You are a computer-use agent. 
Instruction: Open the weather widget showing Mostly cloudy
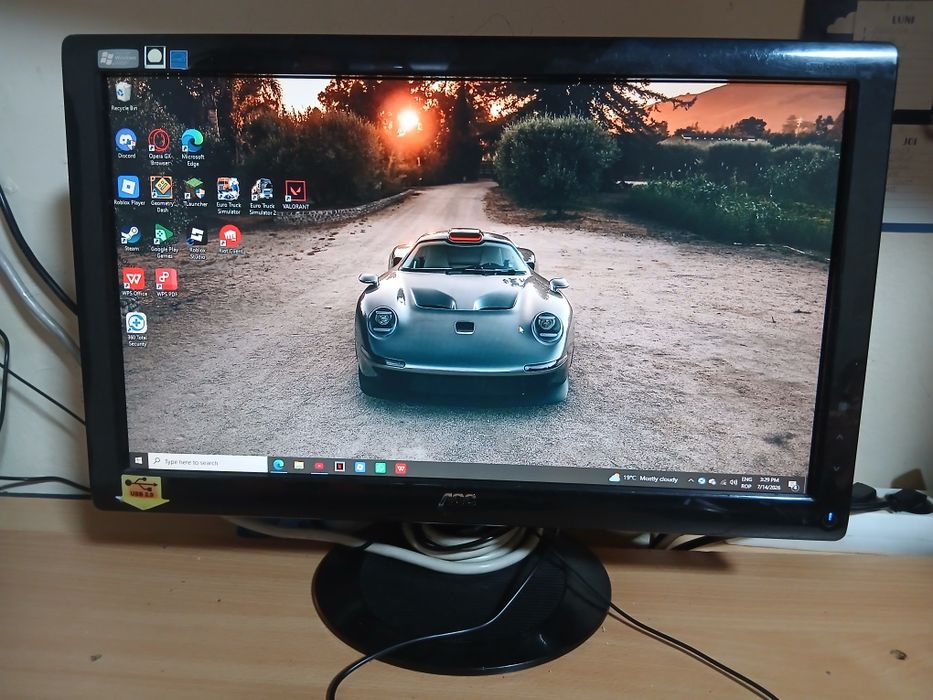pos(644,478)
